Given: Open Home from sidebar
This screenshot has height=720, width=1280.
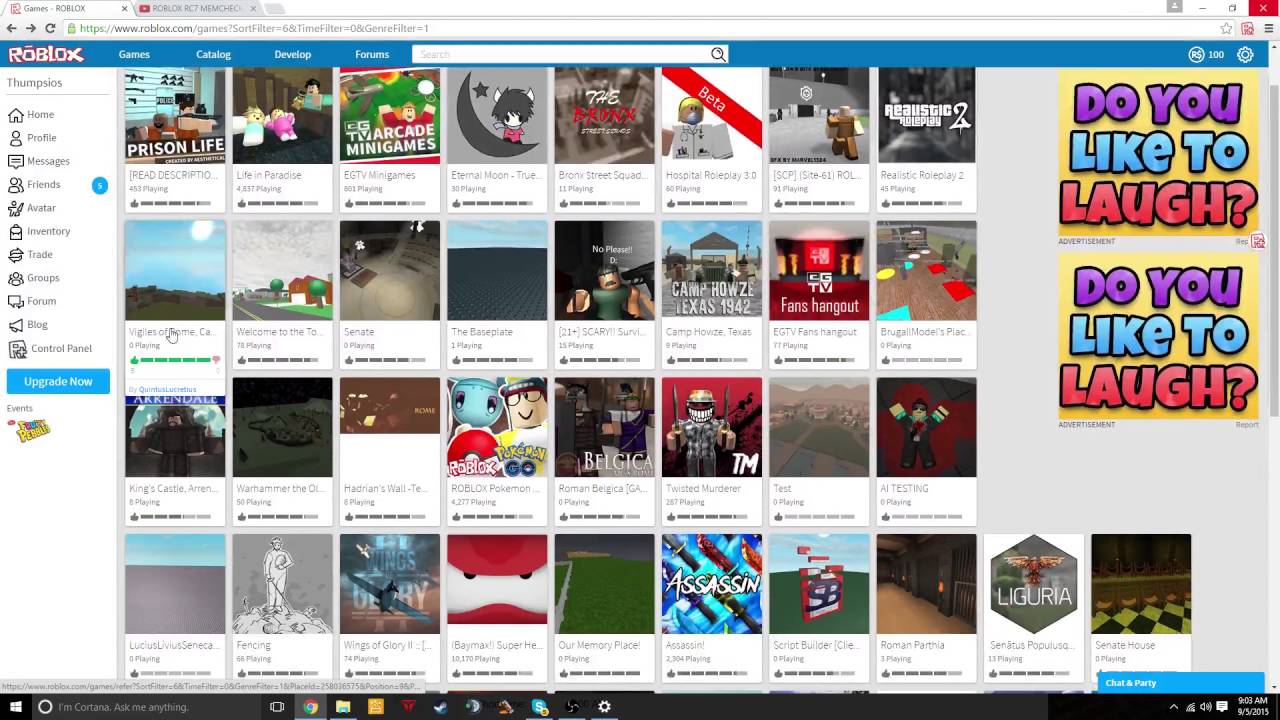Looking at the screenshot, I should point(31,114).
